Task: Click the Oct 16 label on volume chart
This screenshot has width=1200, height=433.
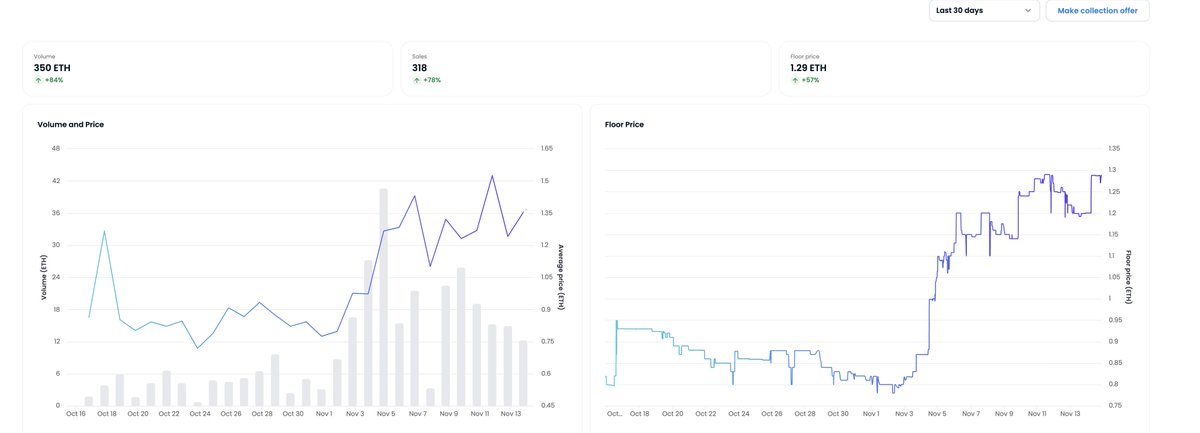Action: pyautogui.click(x=77, y=413)
